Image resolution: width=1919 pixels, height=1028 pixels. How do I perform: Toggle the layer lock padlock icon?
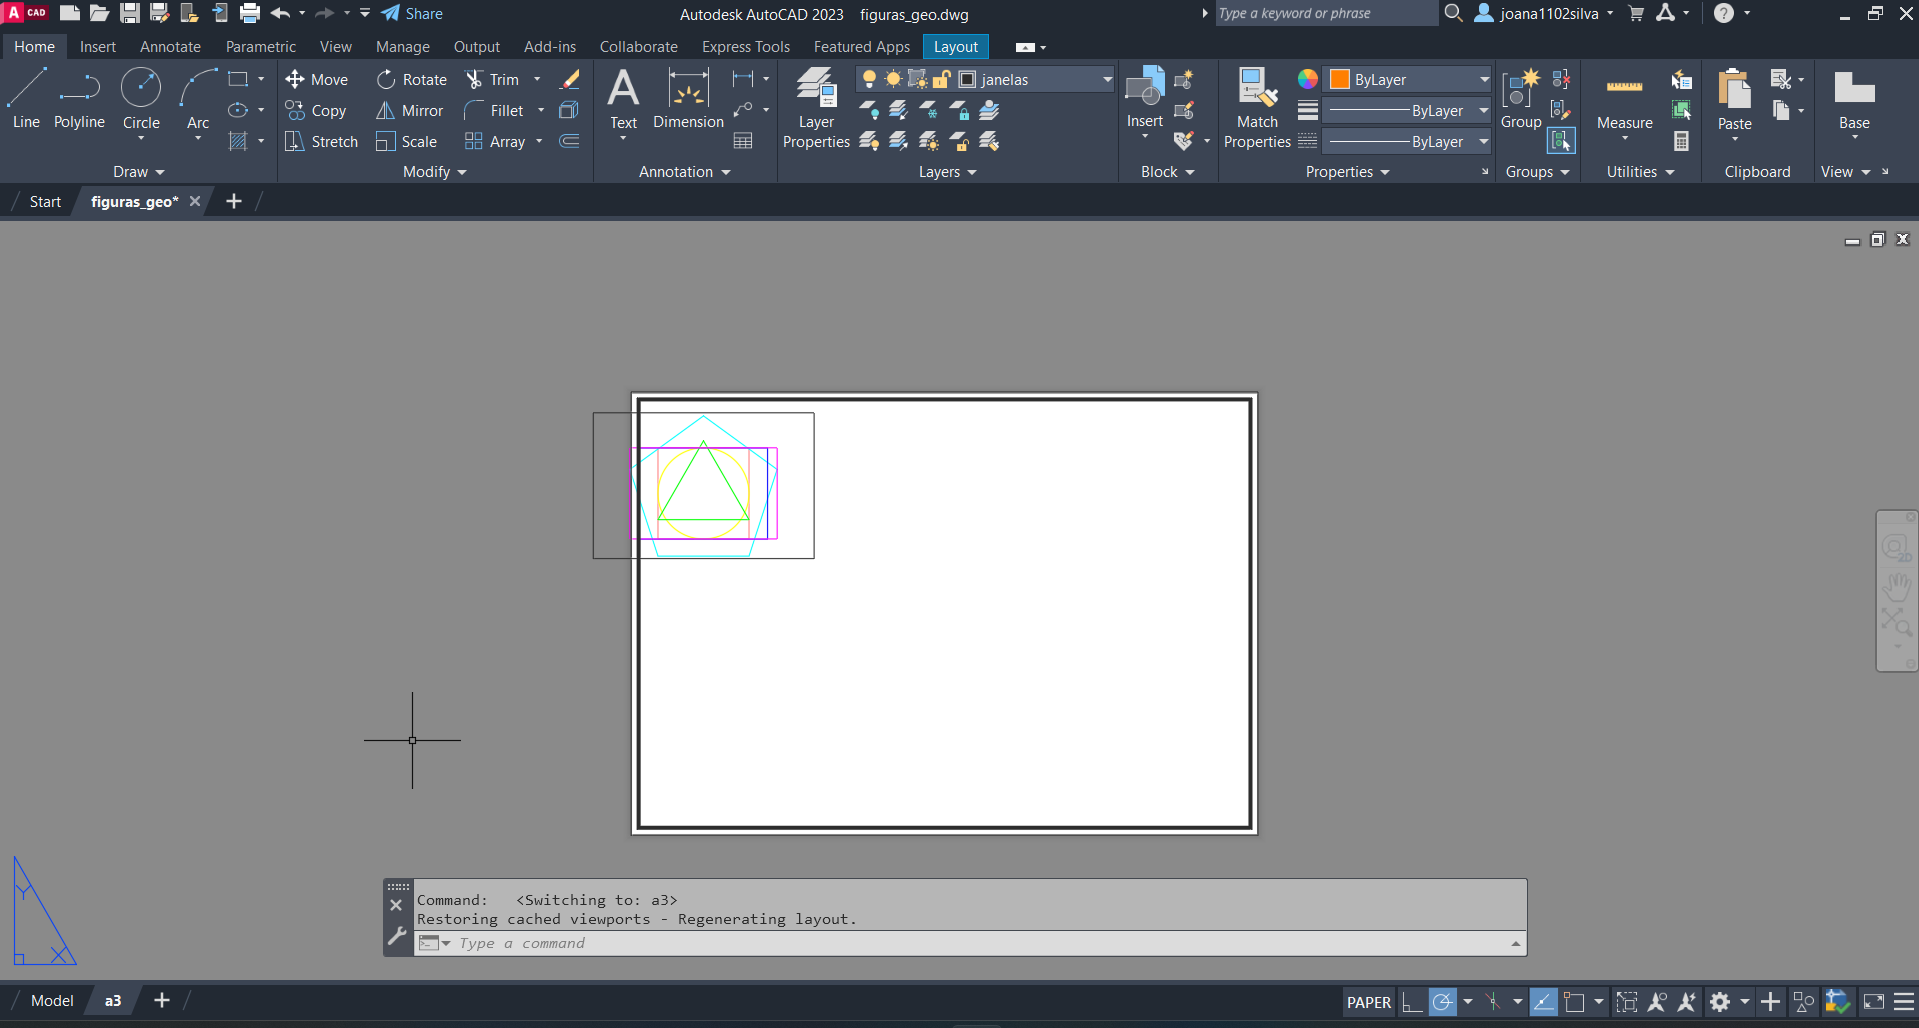coord(941,80)
